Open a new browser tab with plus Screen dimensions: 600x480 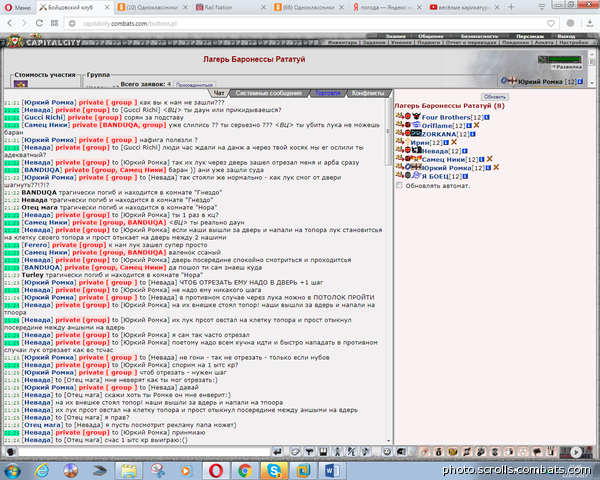pos(511,7)
